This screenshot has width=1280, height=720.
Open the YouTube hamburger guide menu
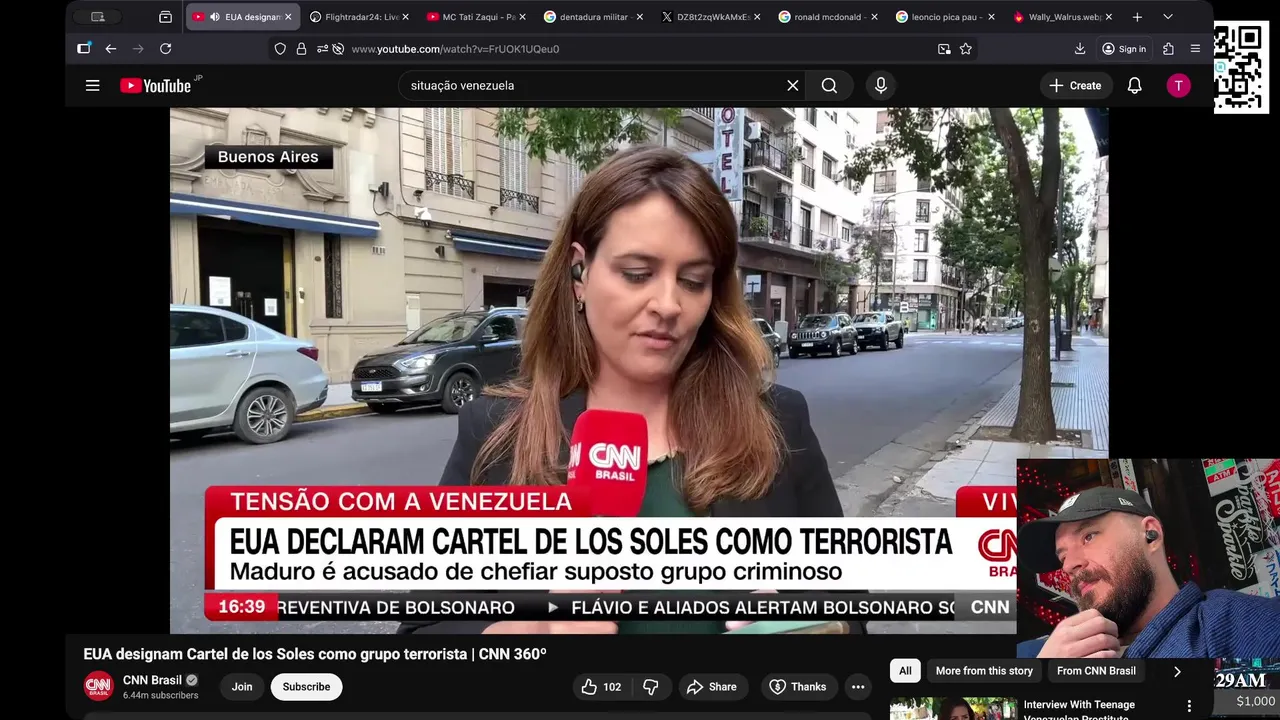pyautogui.click(x=92, y=86)
